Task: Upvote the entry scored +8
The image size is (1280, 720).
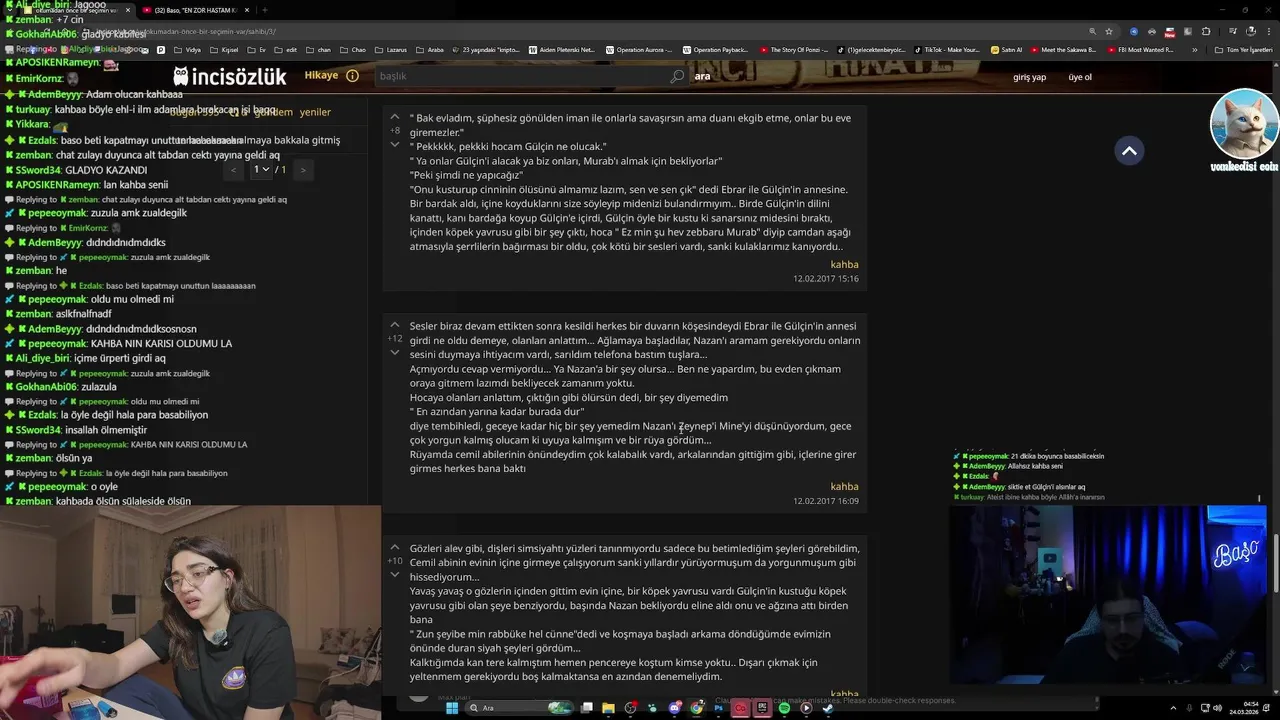Action: click(x=395, y=118)
